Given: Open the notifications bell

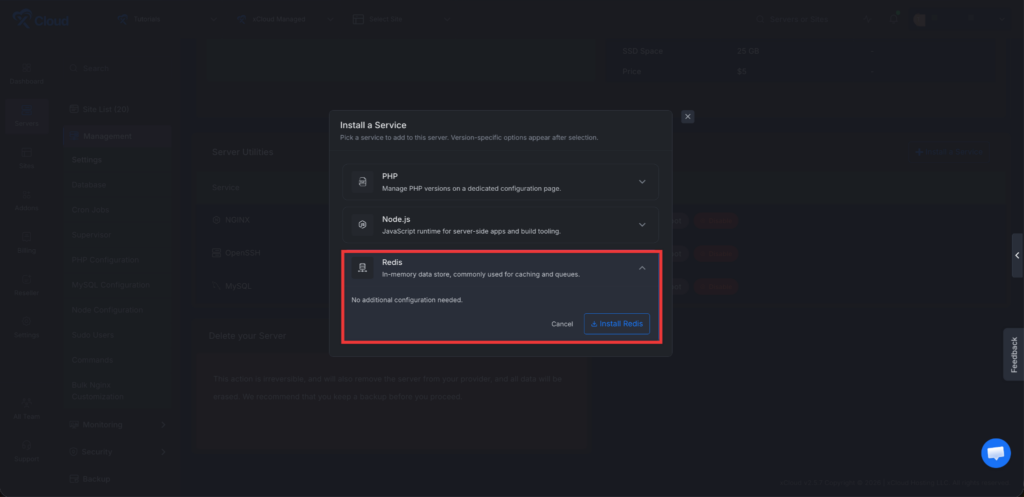Looking at the screenshot, I should (x=894, y=19).
